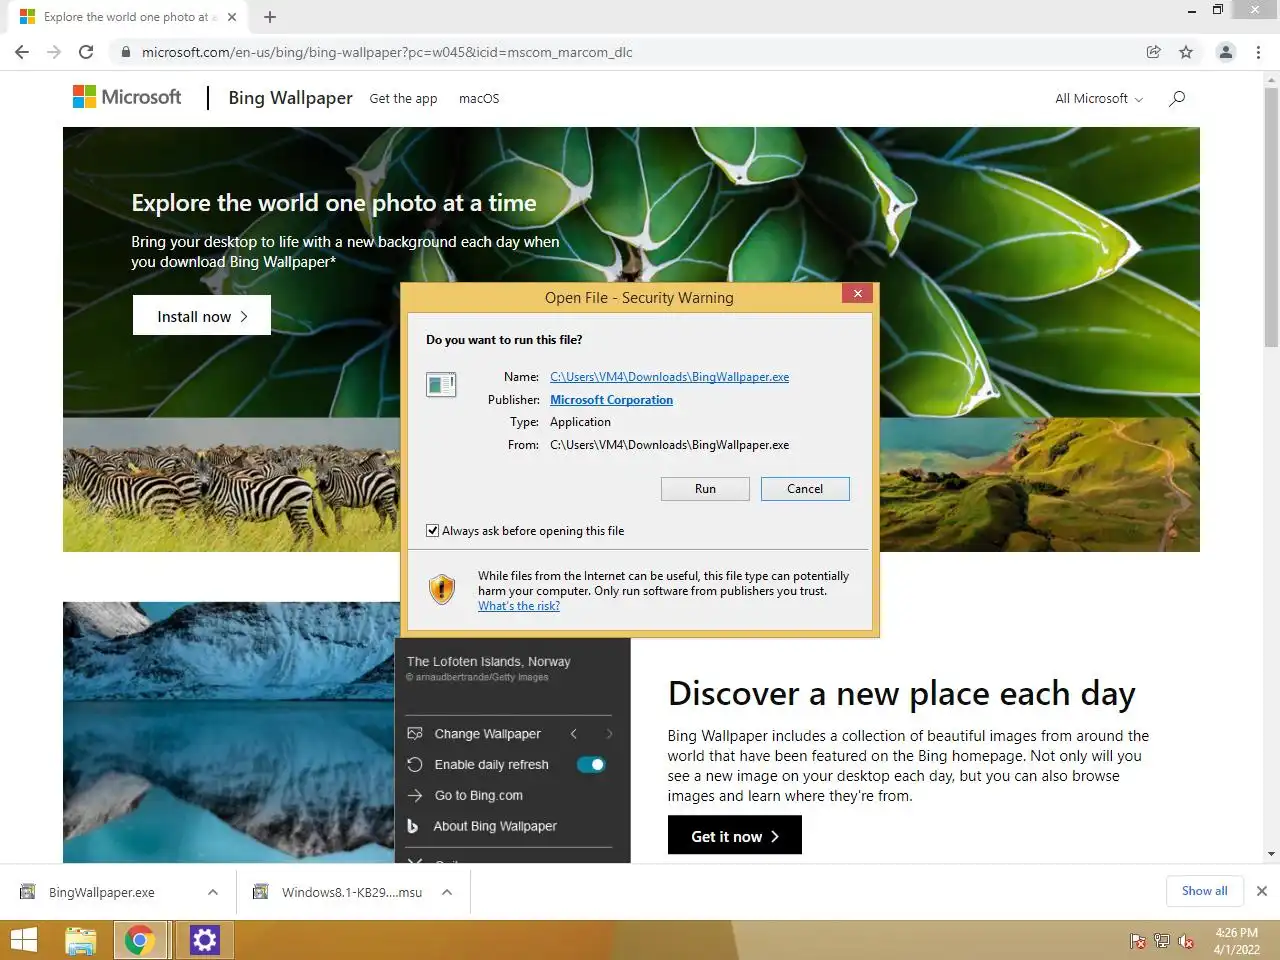
Task: Open options chevron for BingWallpaper.exe download
Action: coord(213,892)
